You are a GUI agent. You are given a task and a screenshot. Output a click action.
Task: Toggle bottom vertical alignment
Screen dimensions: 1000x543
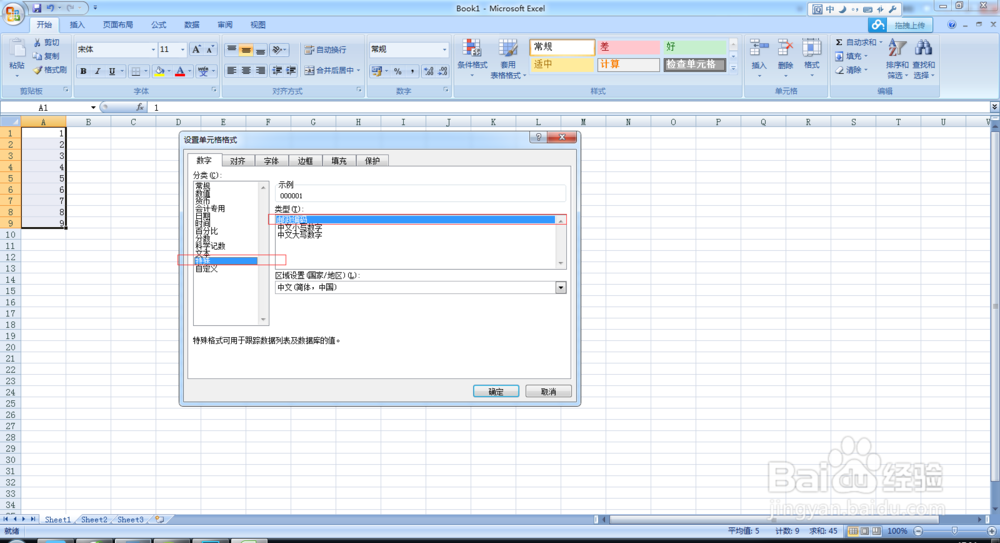click(x=260, y=50)
